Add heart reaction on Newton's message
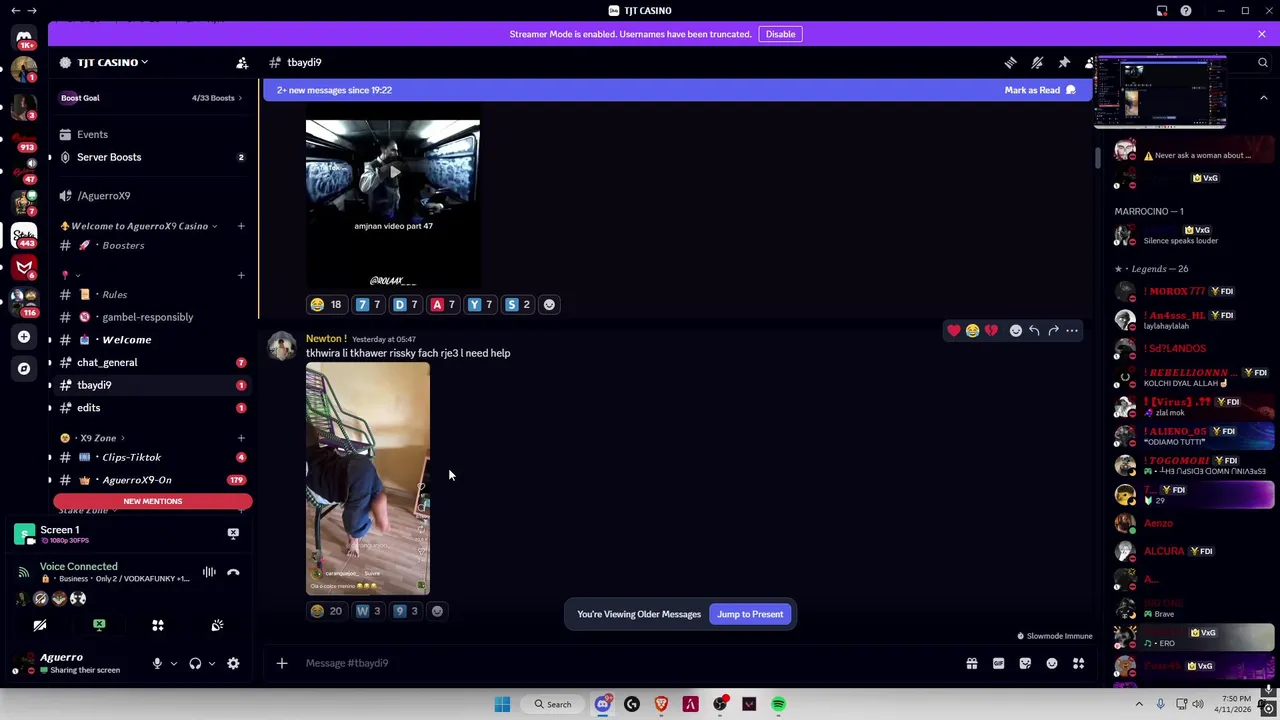Screen dimensions: 1280x720 (954, 330)
